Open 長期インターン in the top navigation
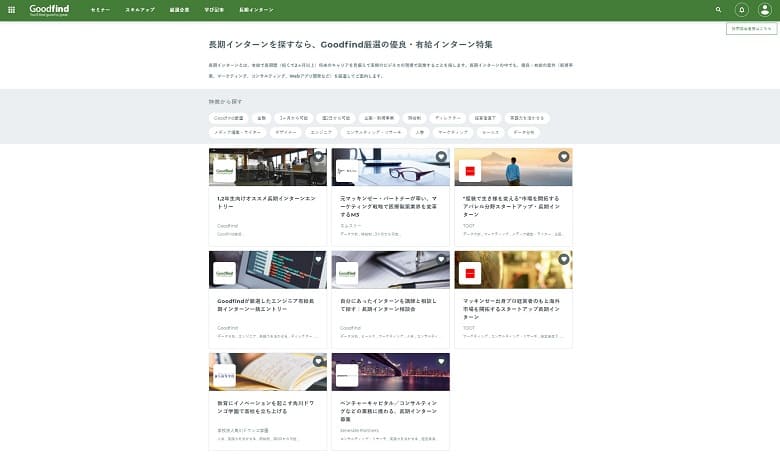The width and height of the screenshot is (780, 458). 256,10
